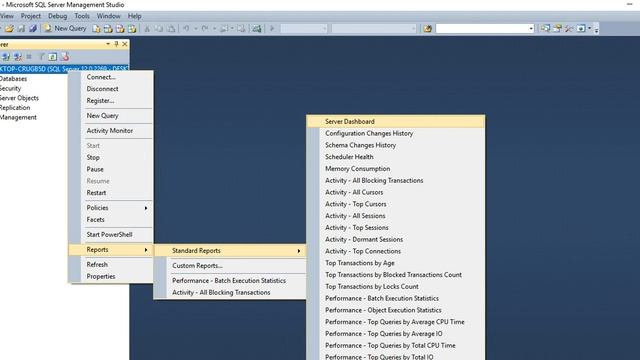Open the Find combo box dropdown
The width and height of the screenshot is (640, 360).
click(531, 29)
